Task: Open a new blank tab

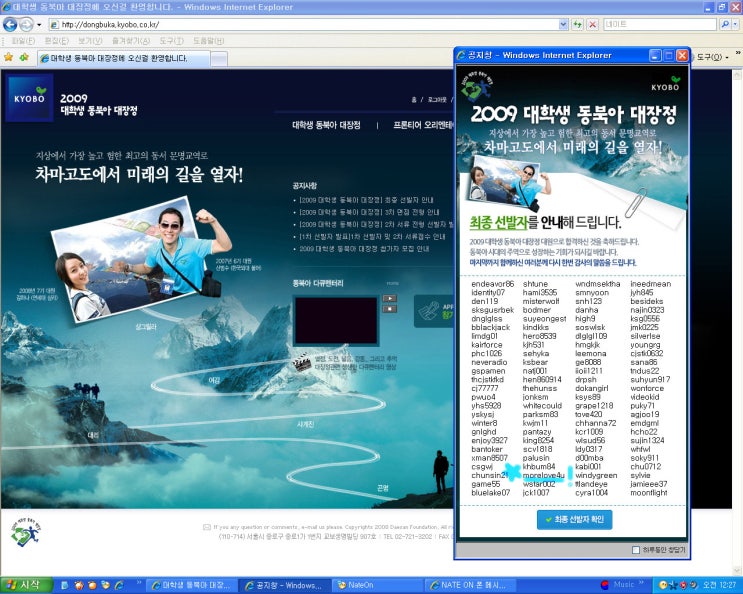Action: [x=218, y=59]
